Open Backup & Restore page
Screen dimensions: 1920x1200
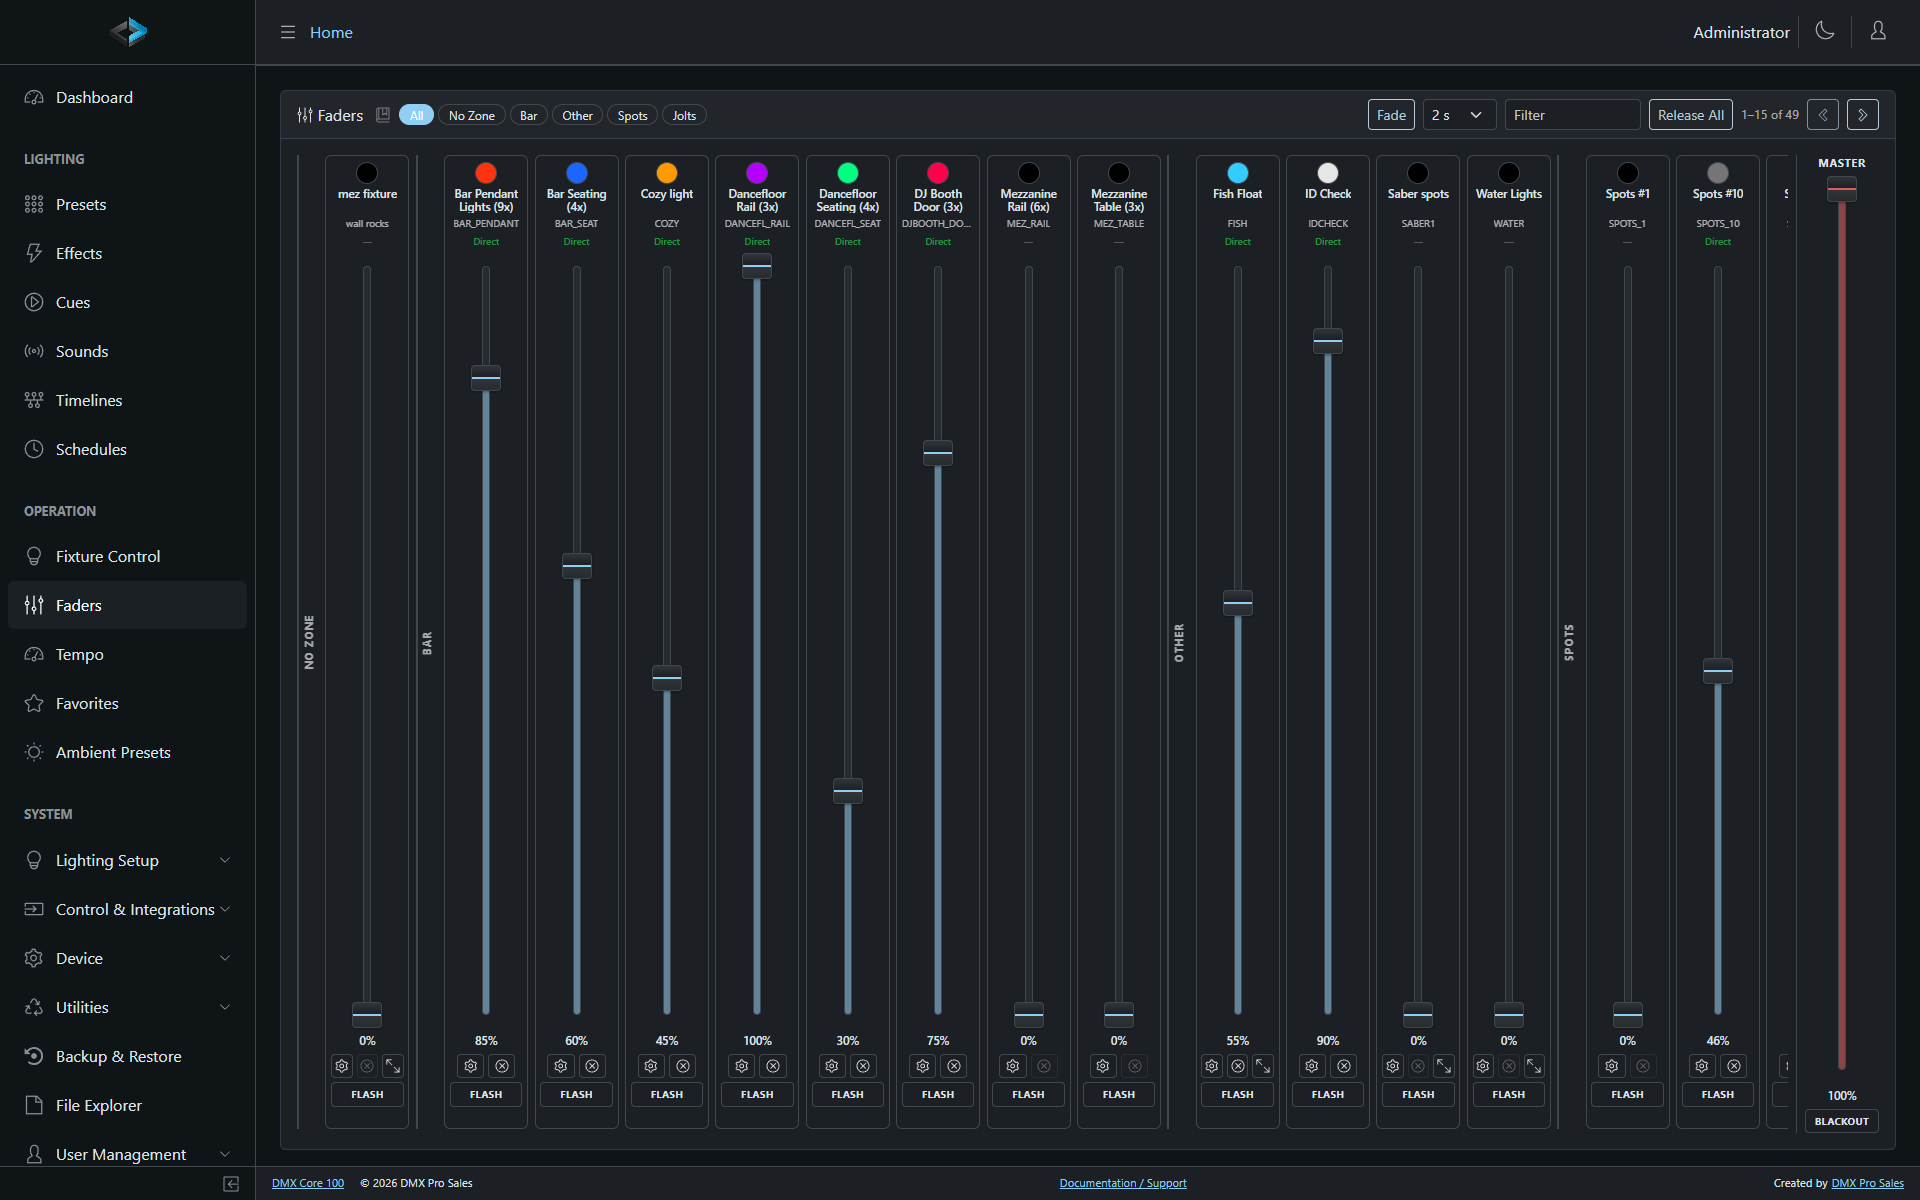click(127, 1056)
